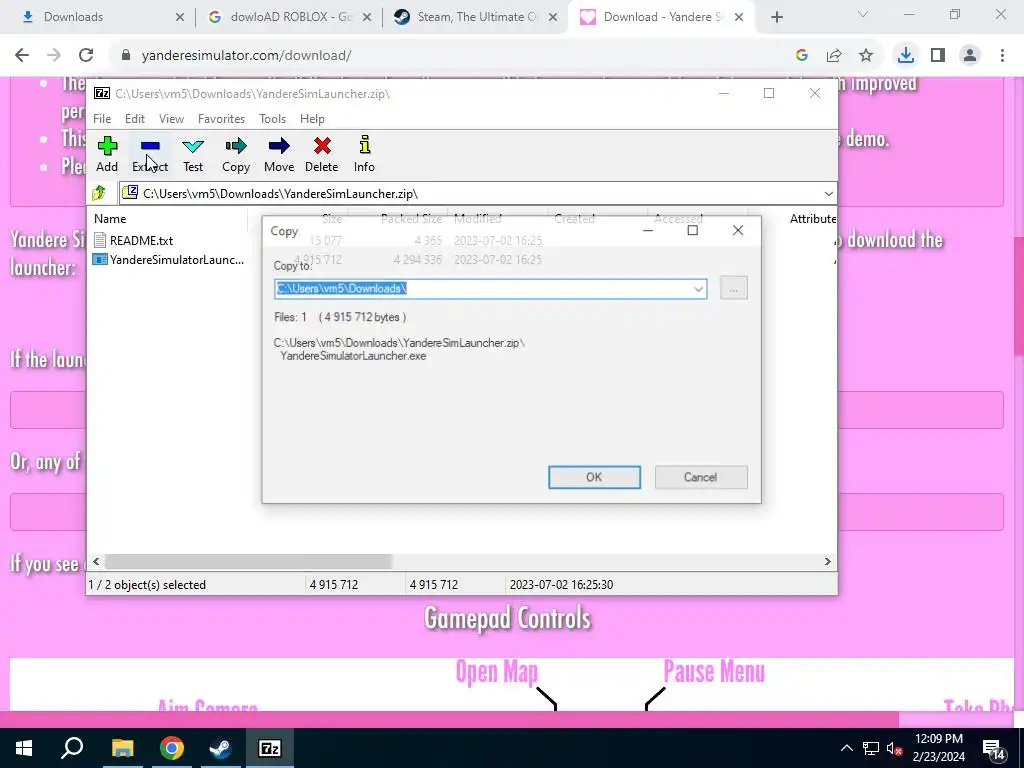Click the page vertical scrollbar thumb
This screenshot has width=1024, height=768.
pyautogui.click(x=1019, y=297)
